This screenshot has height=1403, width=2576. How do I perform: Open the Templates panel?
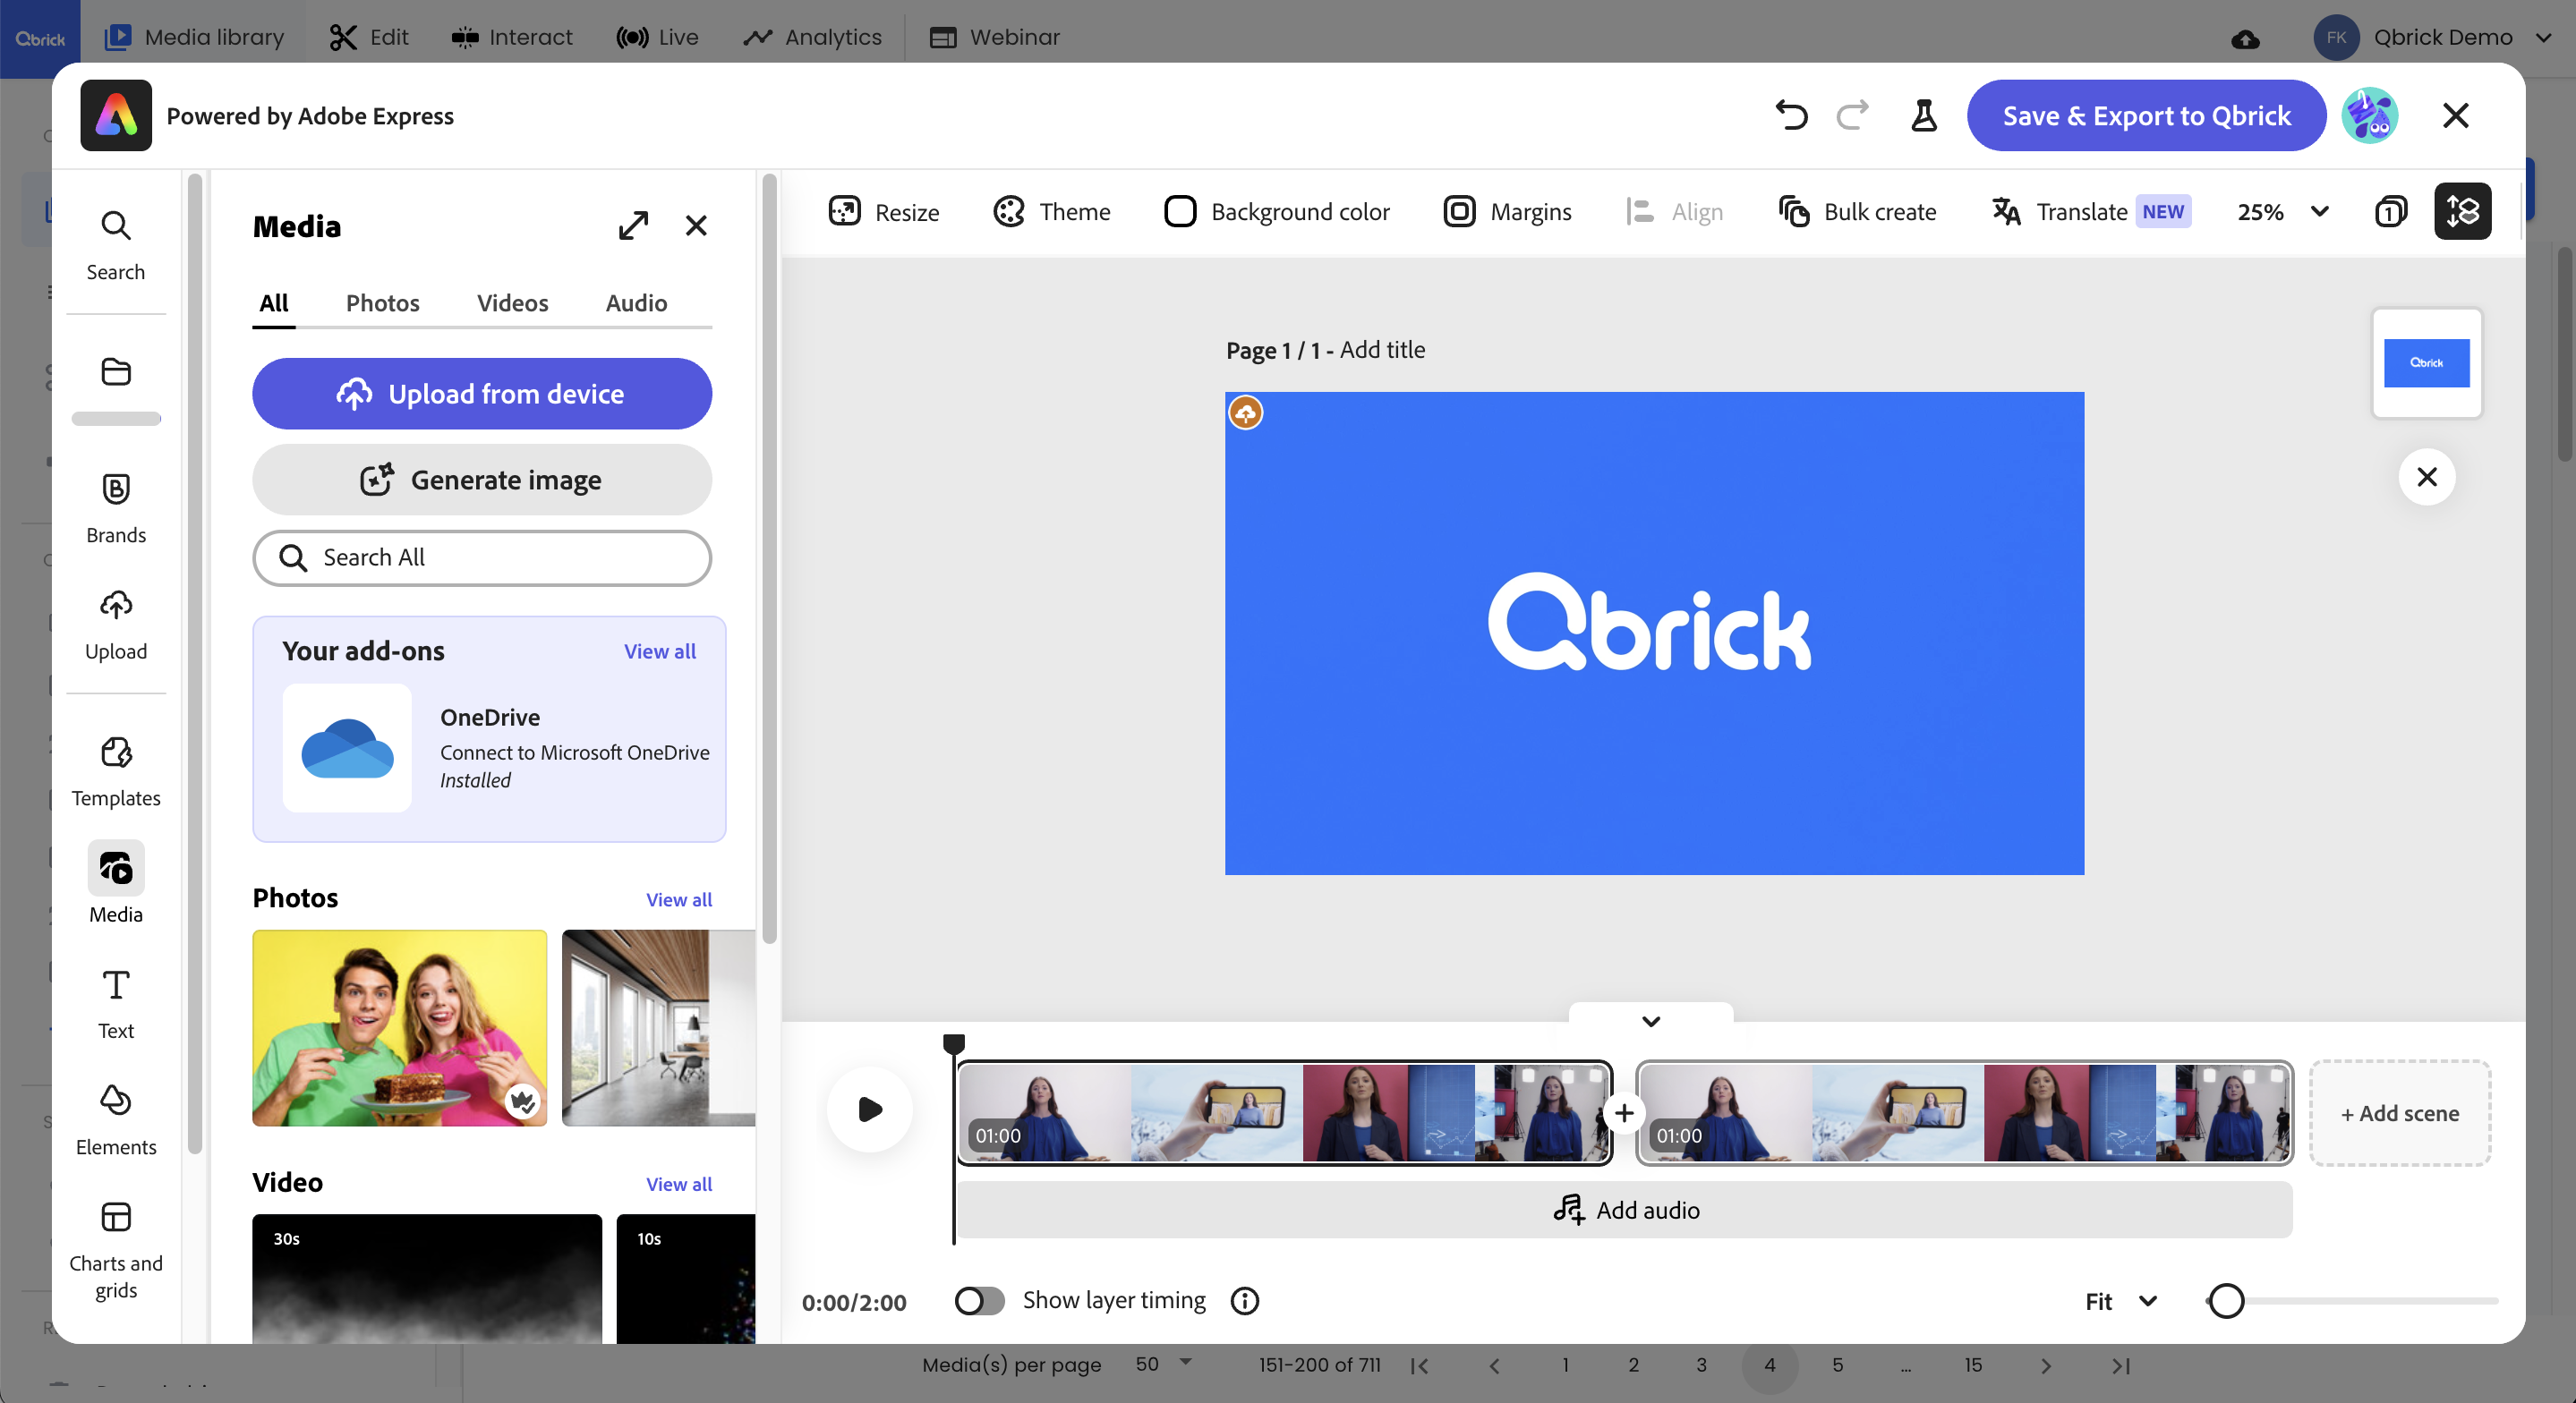point(116,771)
